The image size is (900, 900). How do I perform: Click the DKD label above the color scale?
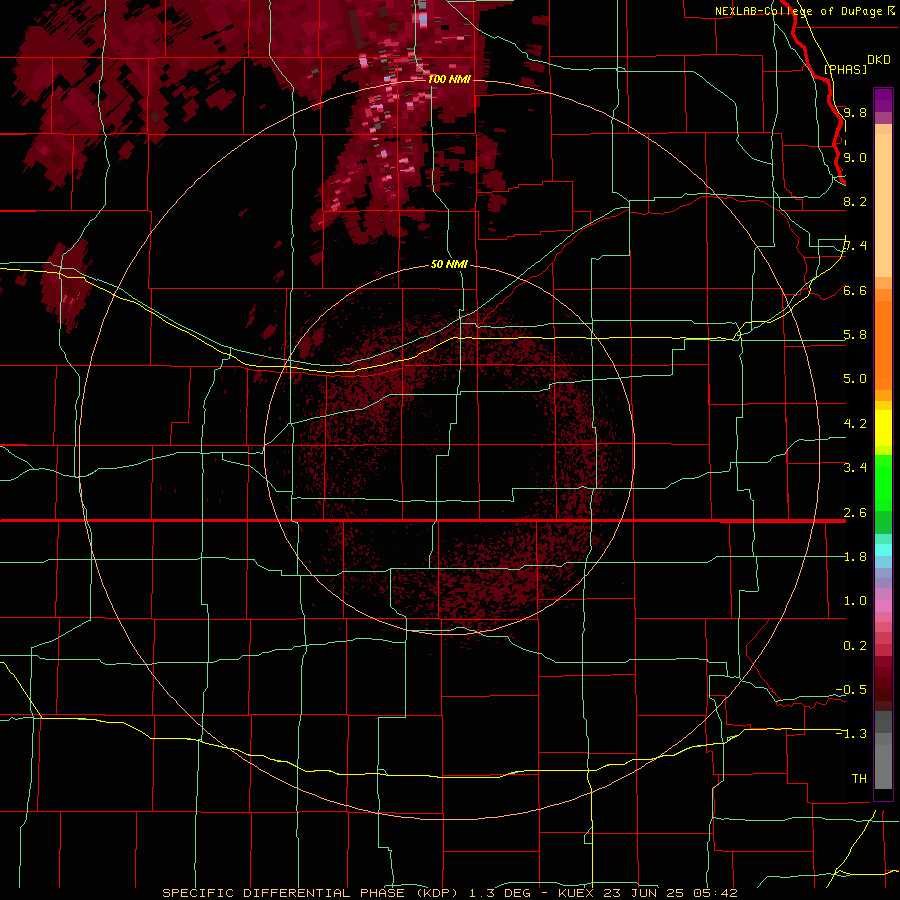point(878,60)
